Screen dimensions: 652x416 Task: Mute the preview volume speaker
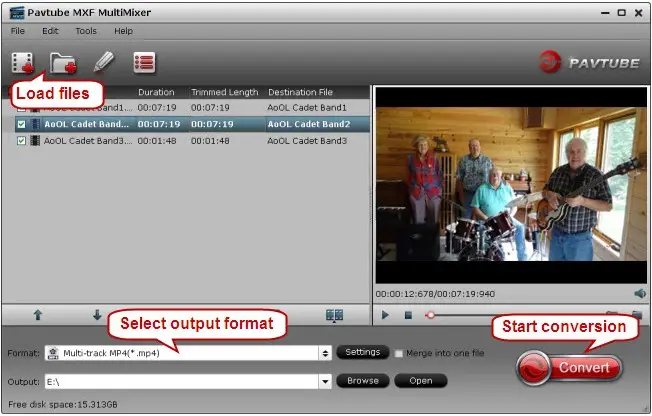[x=640, y=294]
